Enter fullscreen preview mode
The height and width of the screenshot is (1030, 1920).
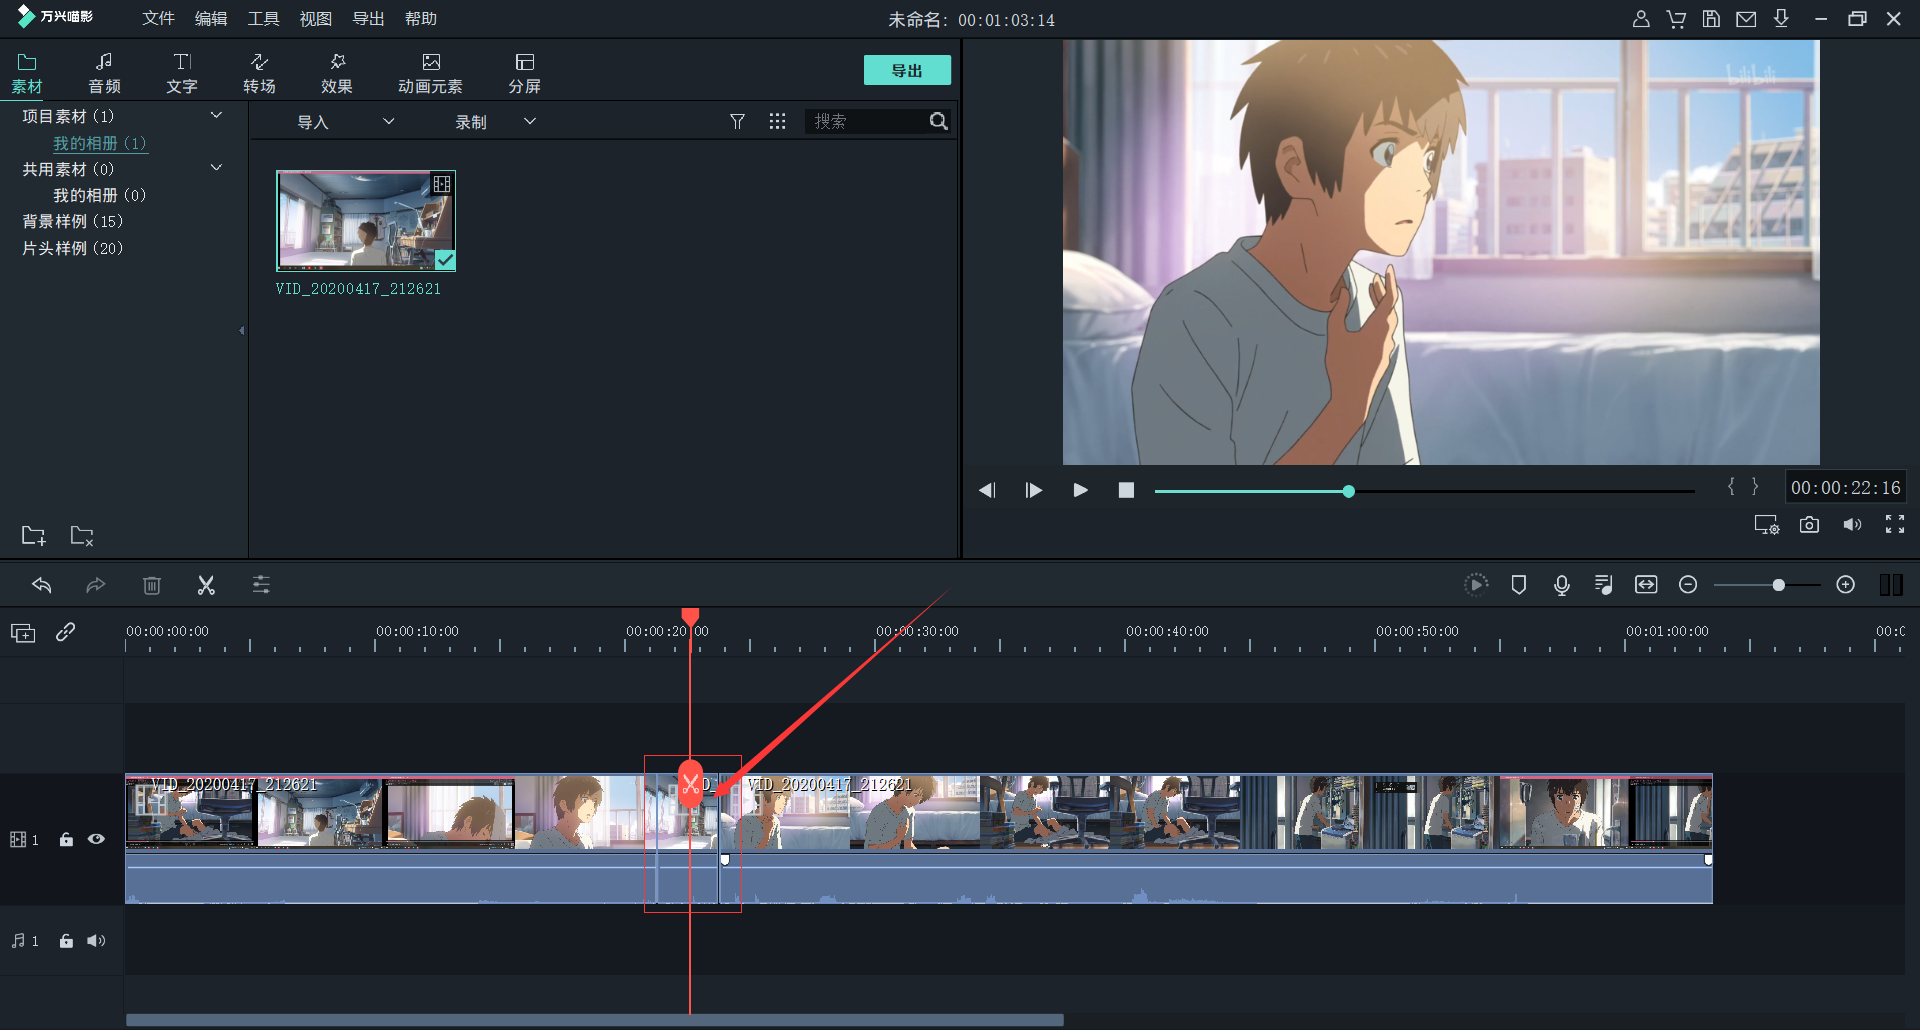1894,525
